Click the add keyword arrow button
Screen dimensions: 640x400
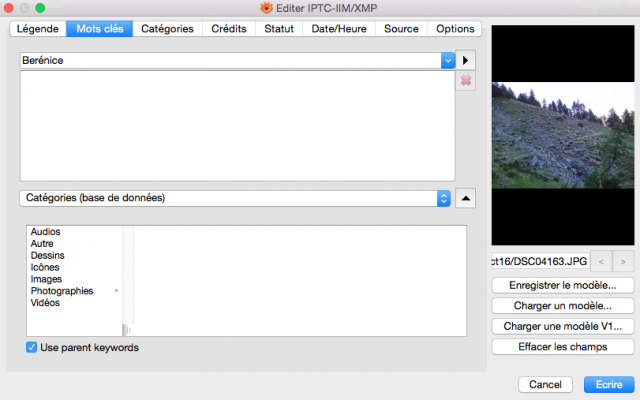point(465,60)
